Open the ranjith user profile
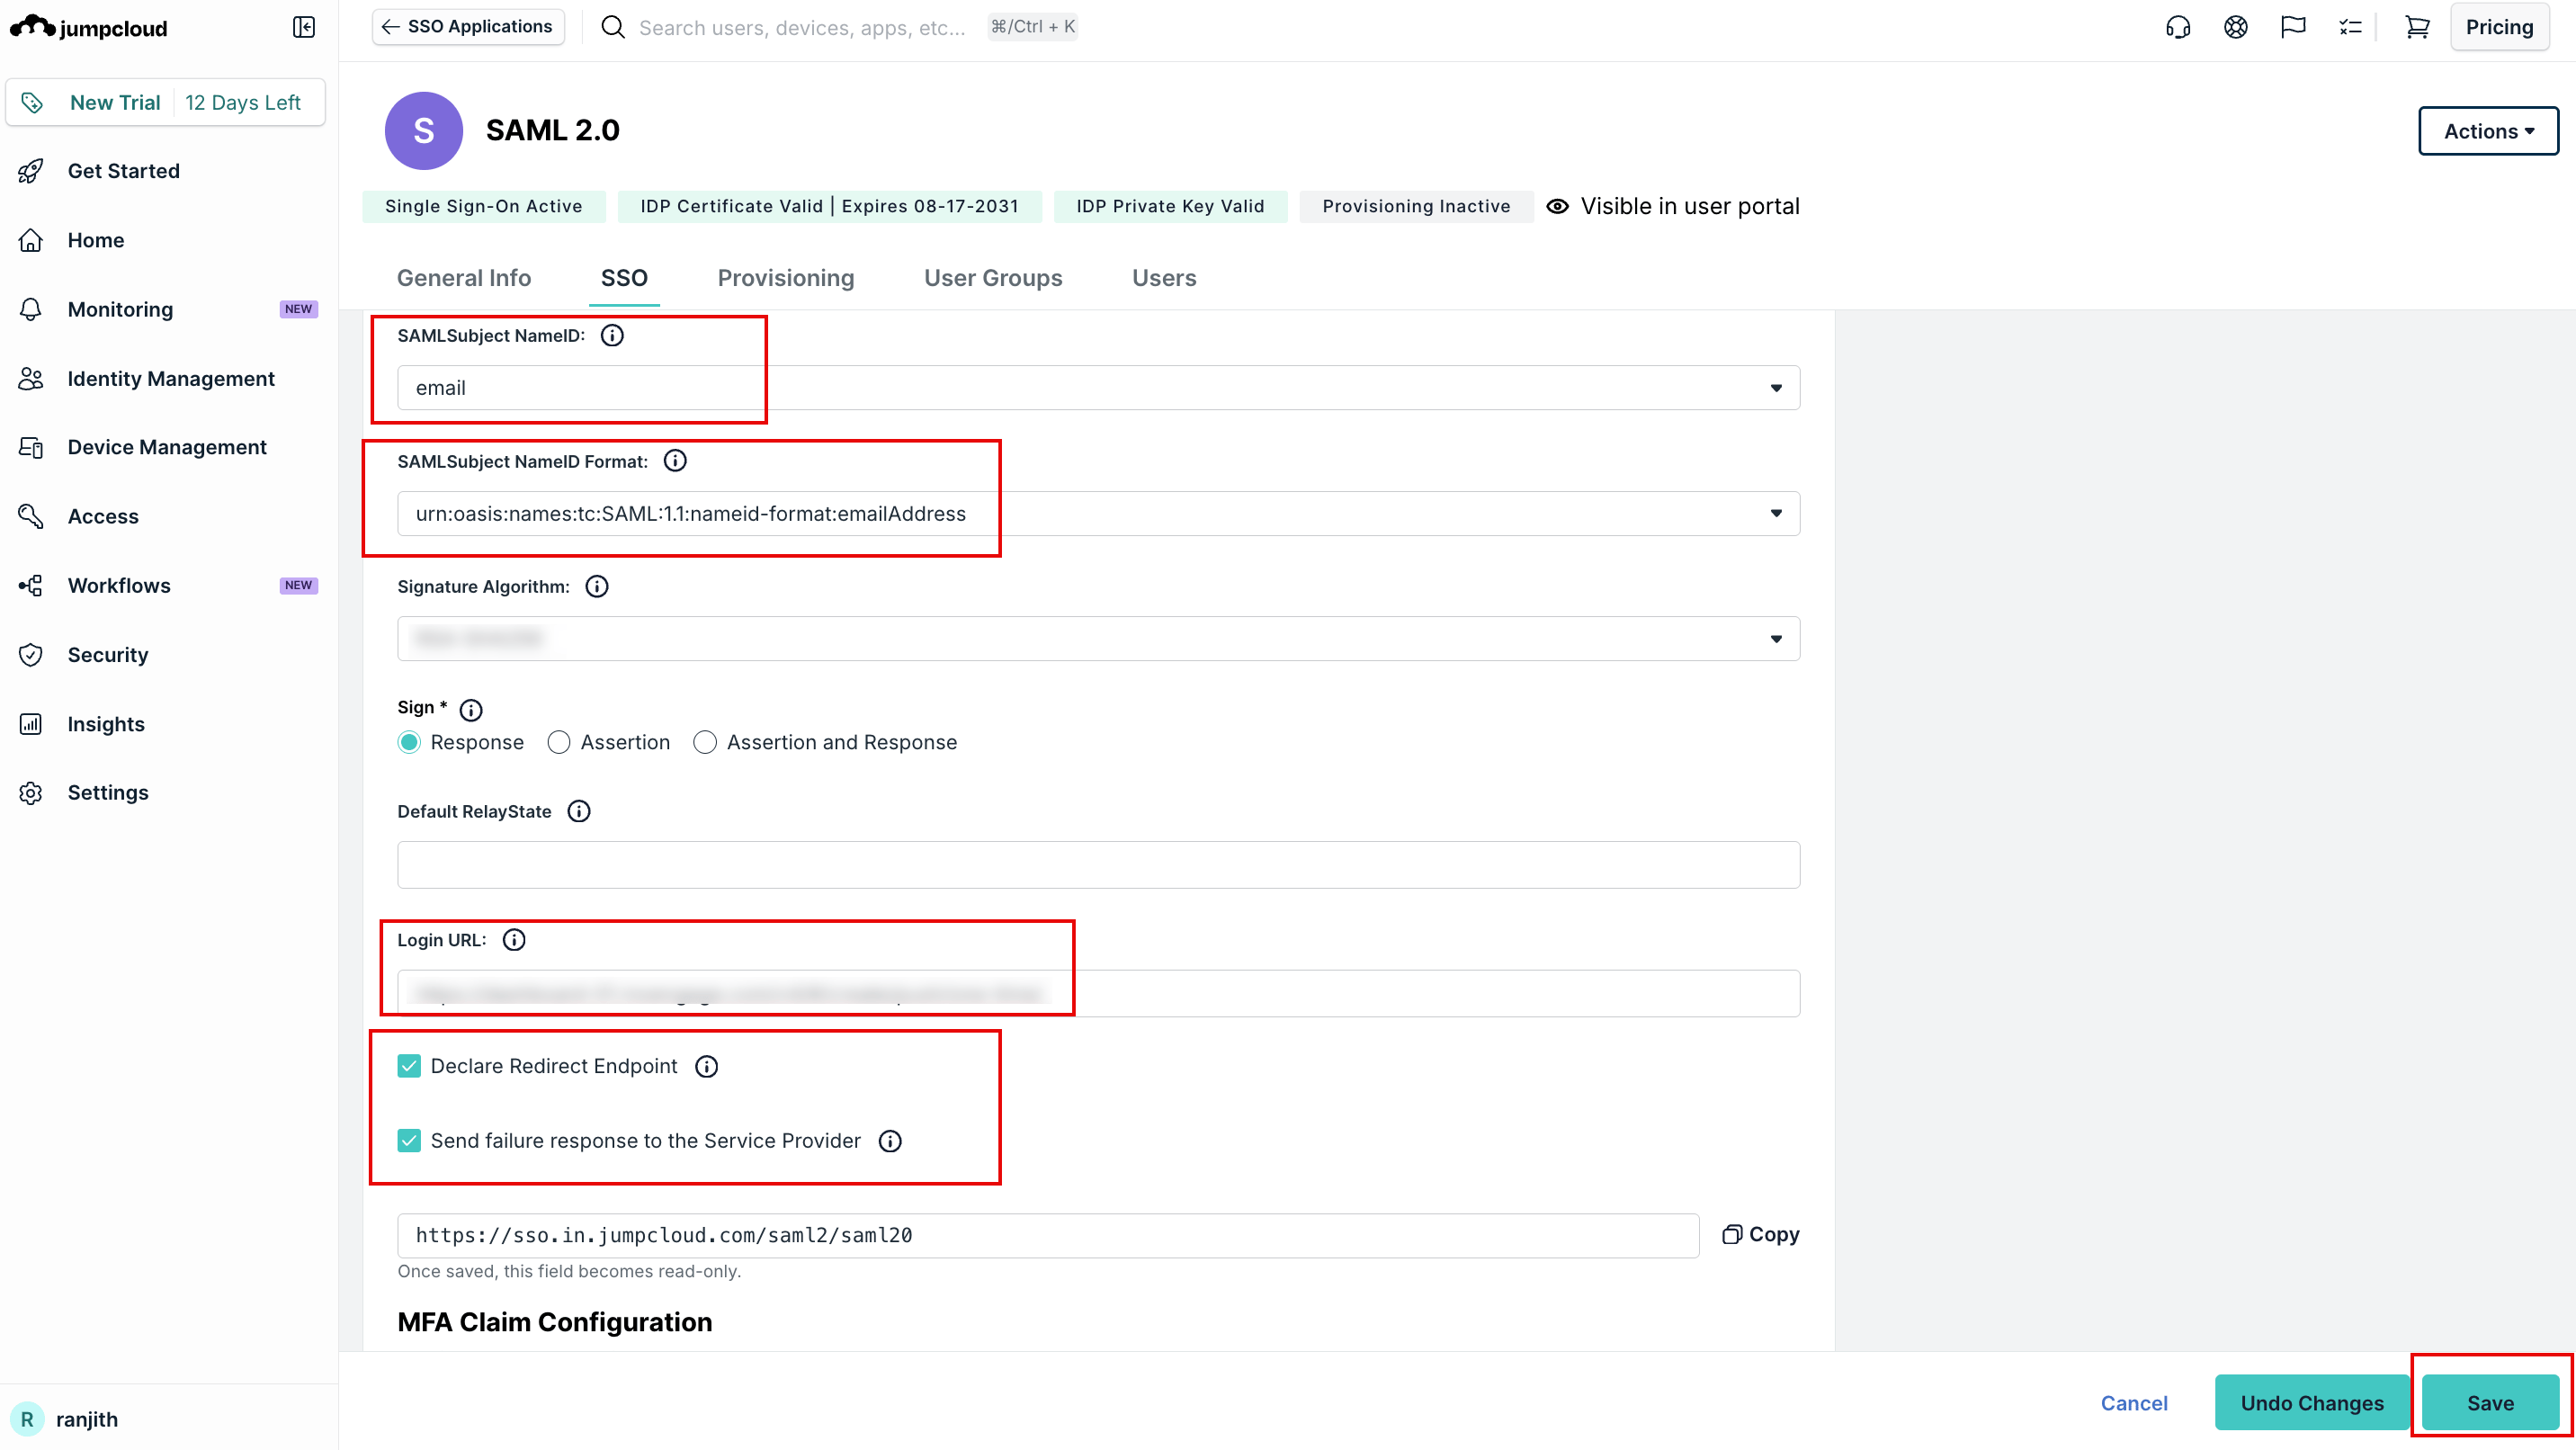Image resolution: width=2576 pixels, height=1450 pixels. point(66,1419)
